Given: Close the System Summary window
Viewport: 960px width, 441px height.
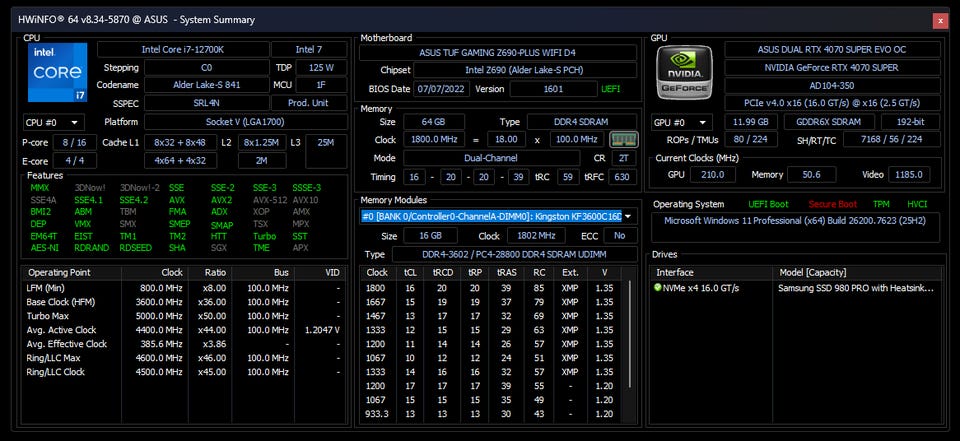Looking at the screenshot, I should pos(939,19).
